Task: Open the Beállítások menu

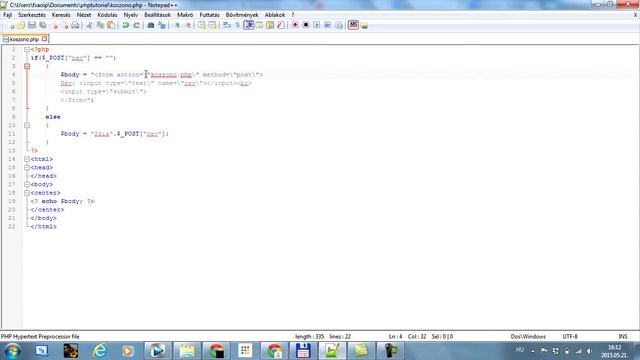Action: tap(158, 15)
